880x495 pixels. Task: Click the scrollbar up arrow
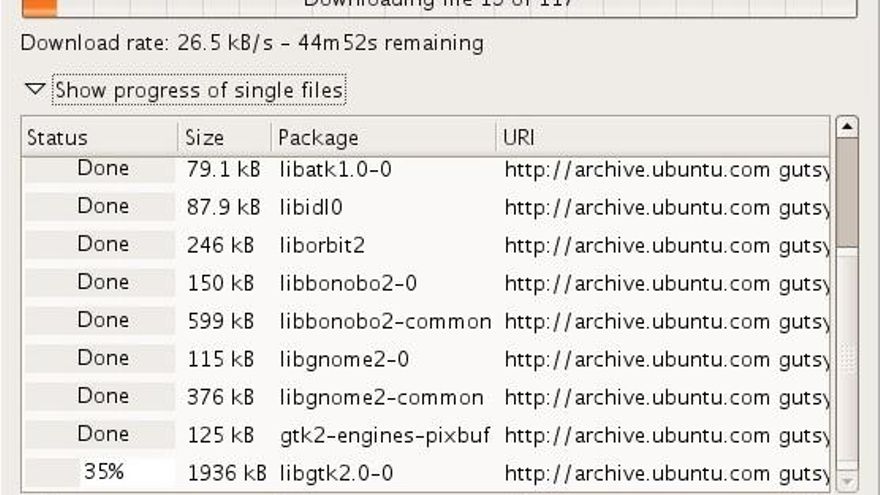[x=847, y=127]
